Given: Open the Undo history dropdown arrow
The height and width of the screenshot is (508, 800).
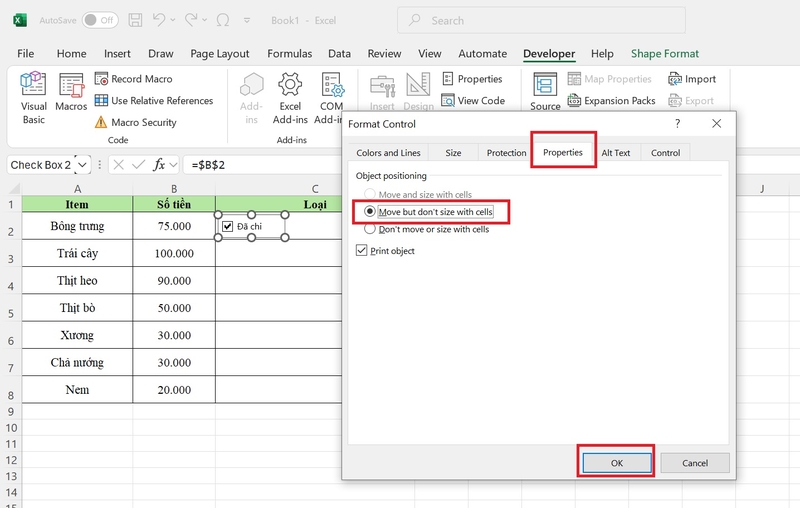Looking at the screenshot, I should [173, 20].
